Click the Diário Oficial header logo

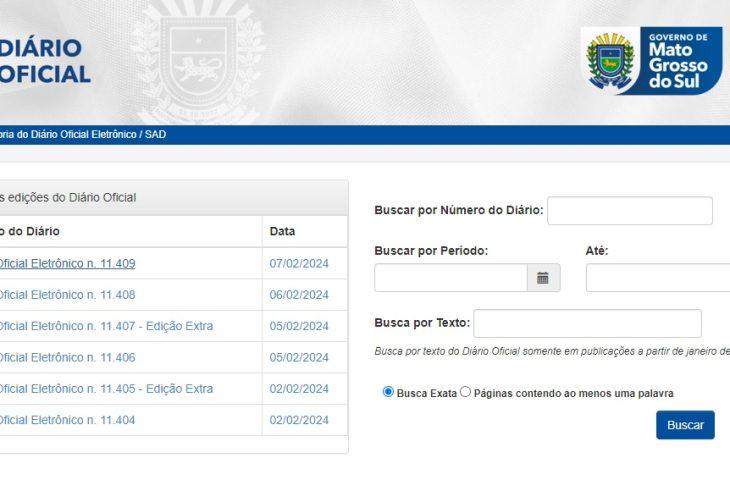pos(45,61)
